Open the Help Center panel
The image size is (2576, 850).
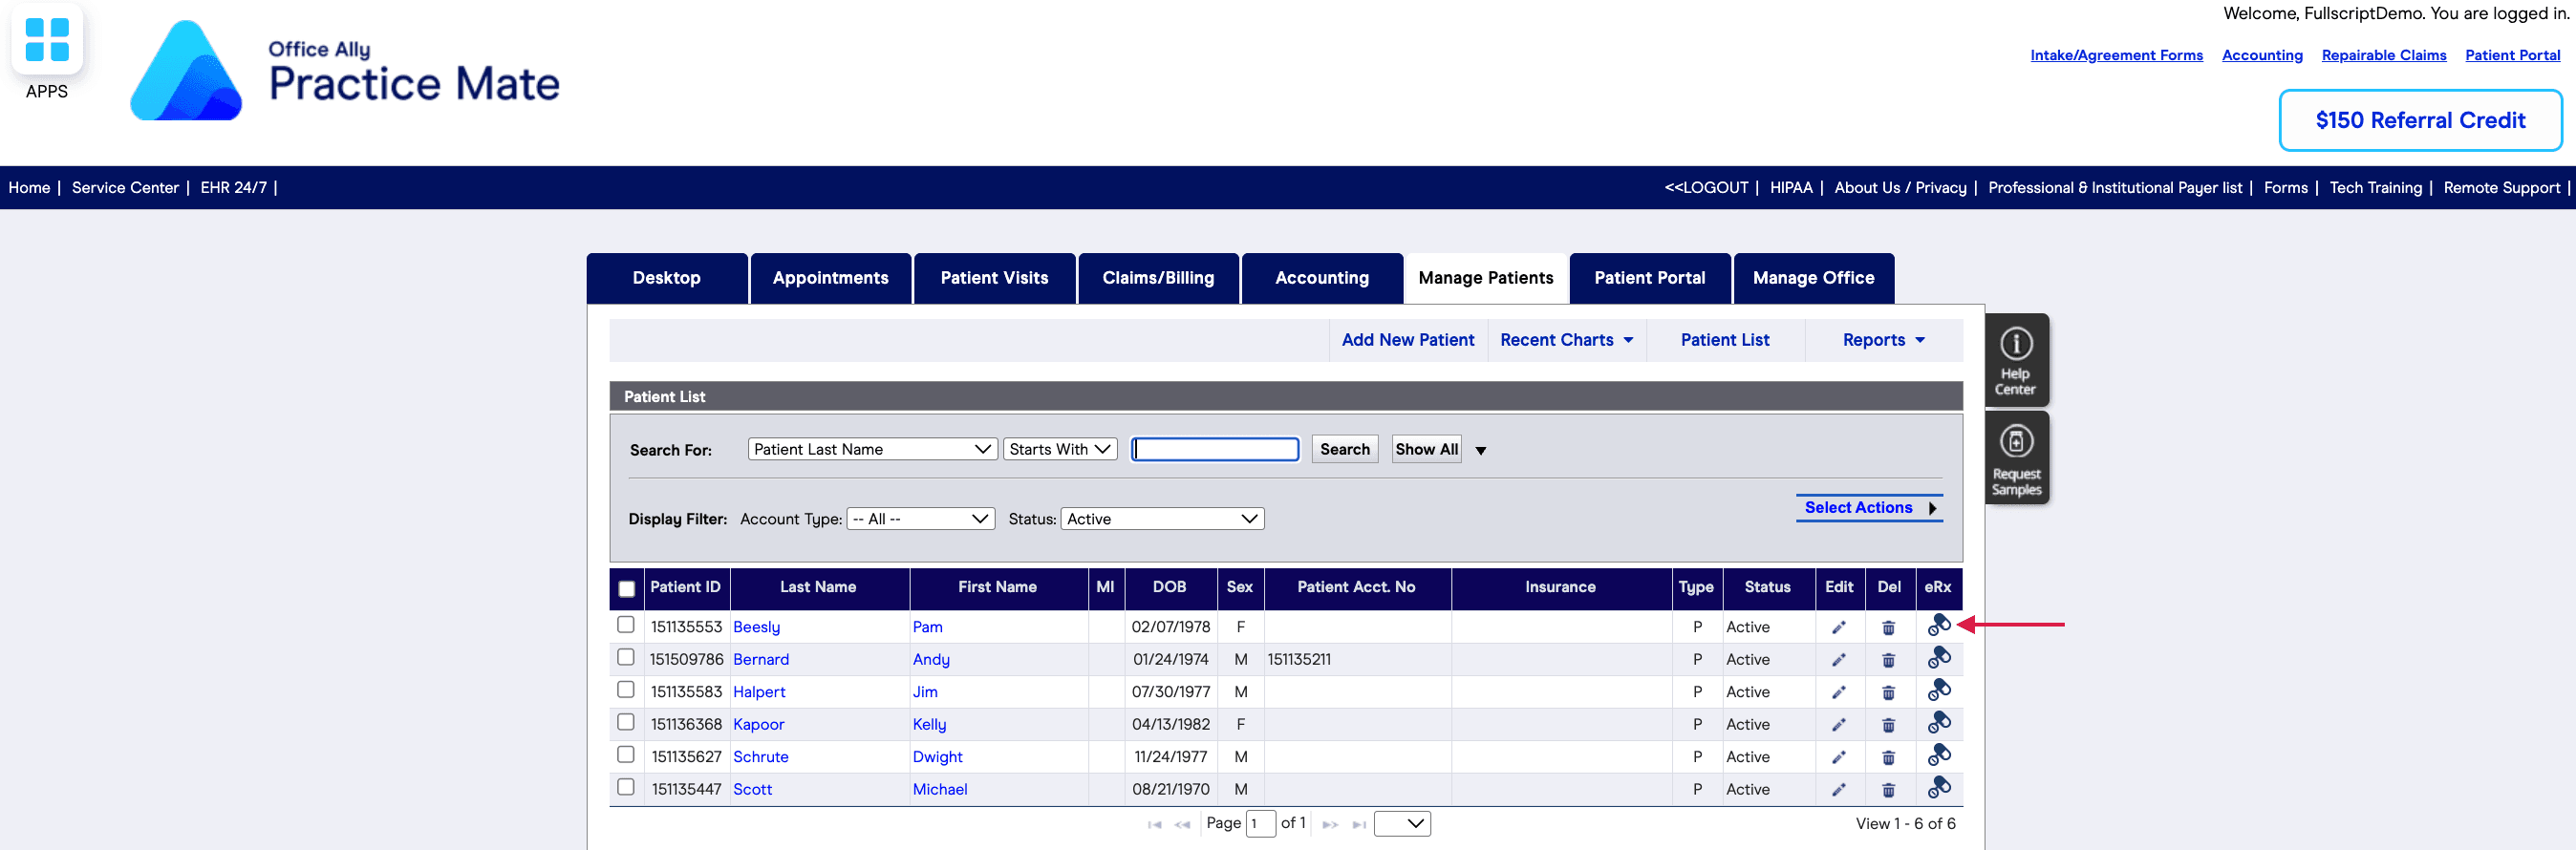pyautogui.click(x=2016, y=360)
